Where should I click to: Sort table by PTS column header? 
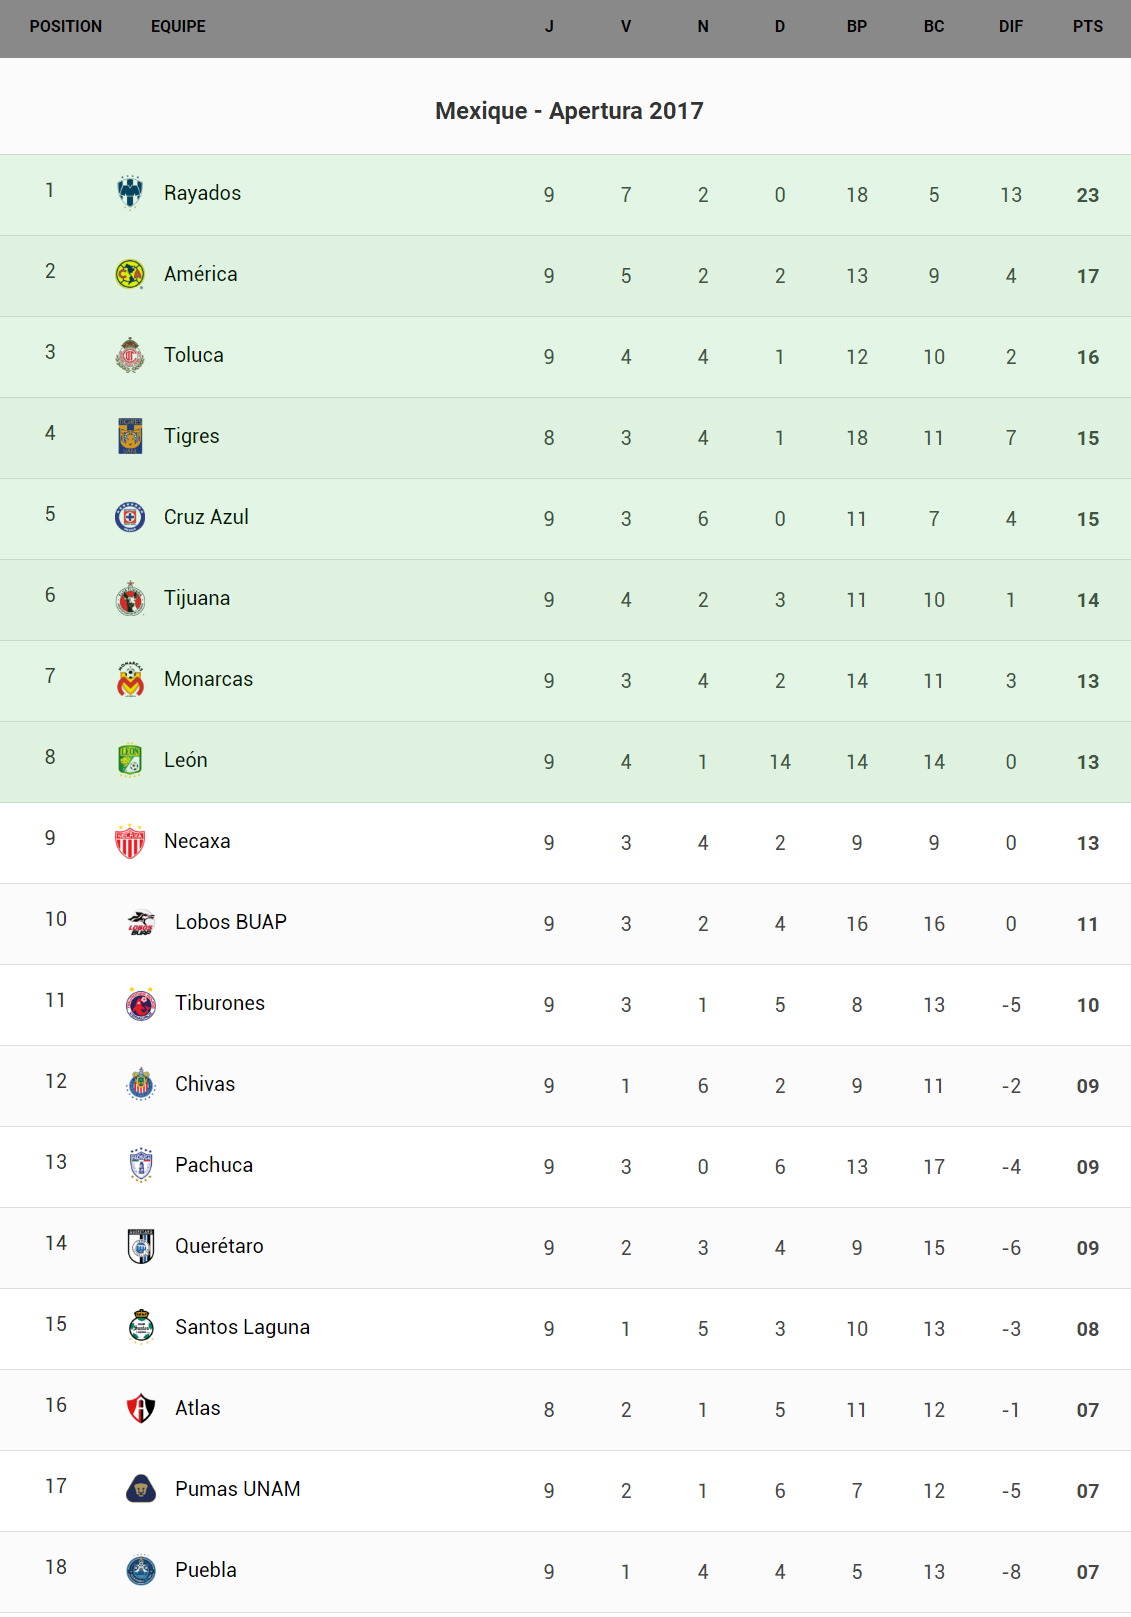[1087, 27]
